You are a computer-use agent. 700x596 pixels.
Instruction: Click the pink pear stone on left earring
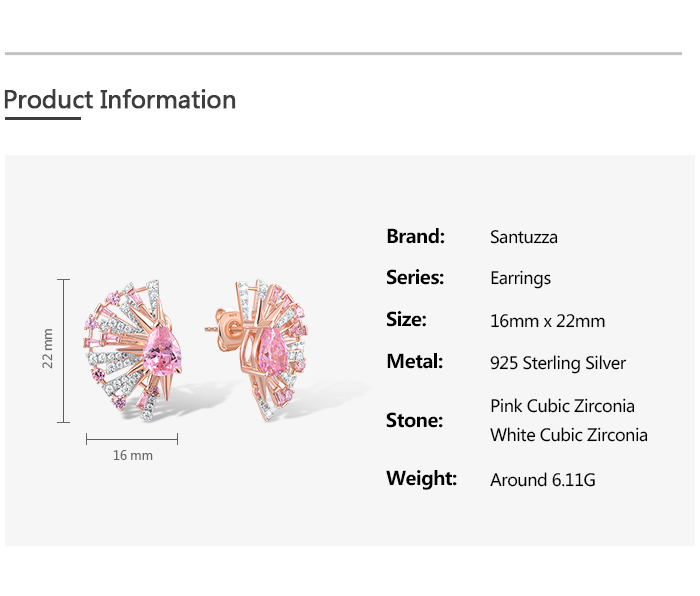tap(160, 351)
